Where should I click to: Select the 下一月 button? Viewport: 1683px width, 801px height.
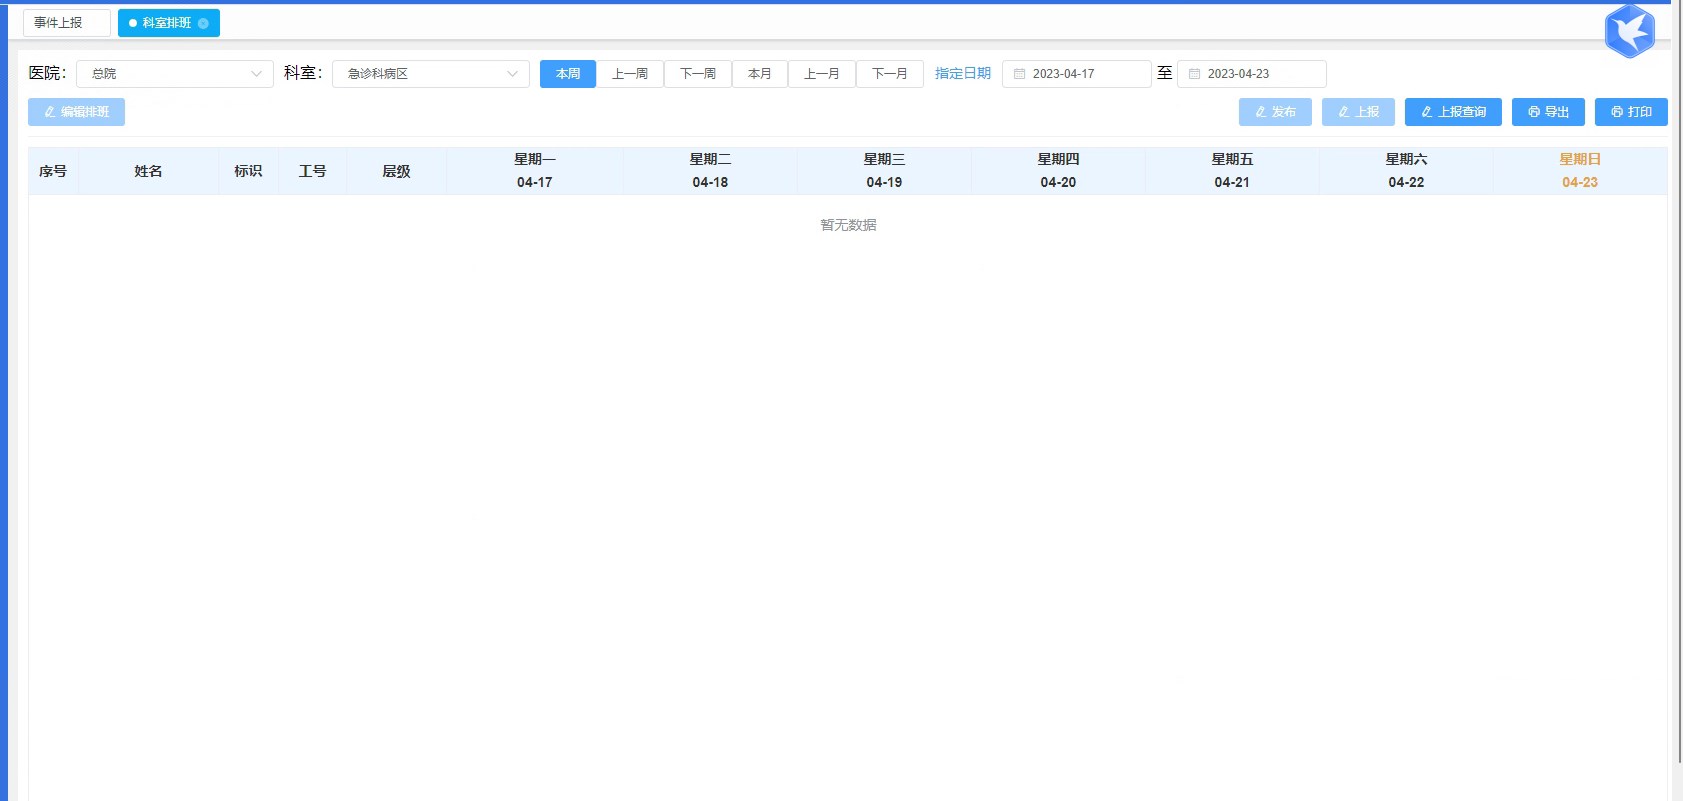click(x=890, y=74)
